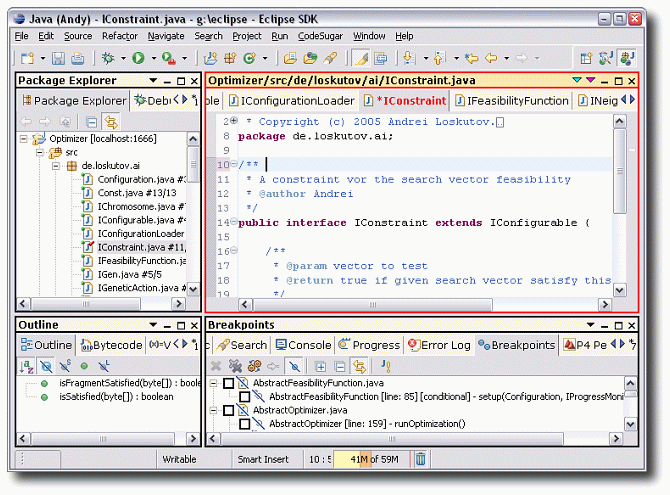
Task: Click the editor vertical scrollbar down arrow
Action: tap(620, 290)
